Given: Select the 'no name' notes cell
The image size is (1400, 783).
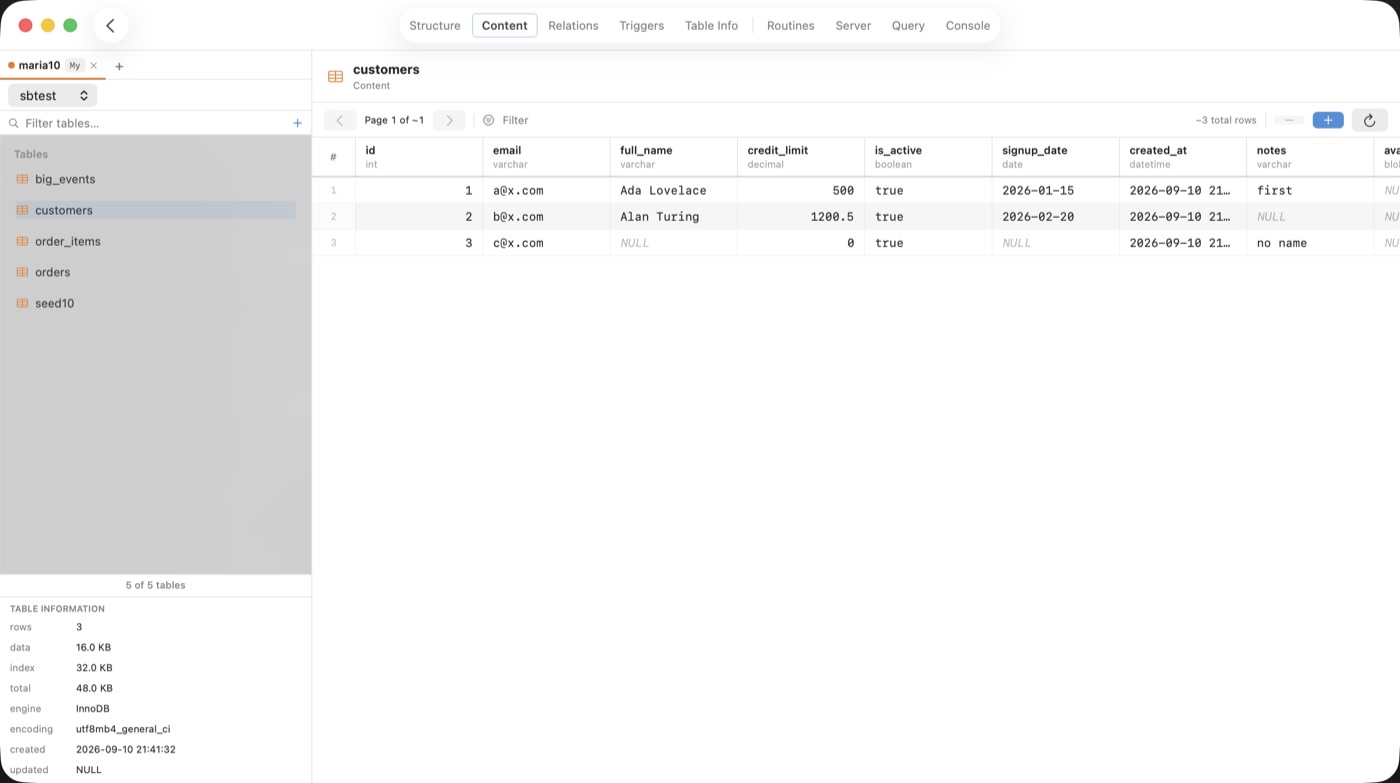Looking at the screenshot, I should pos(1310,243).
